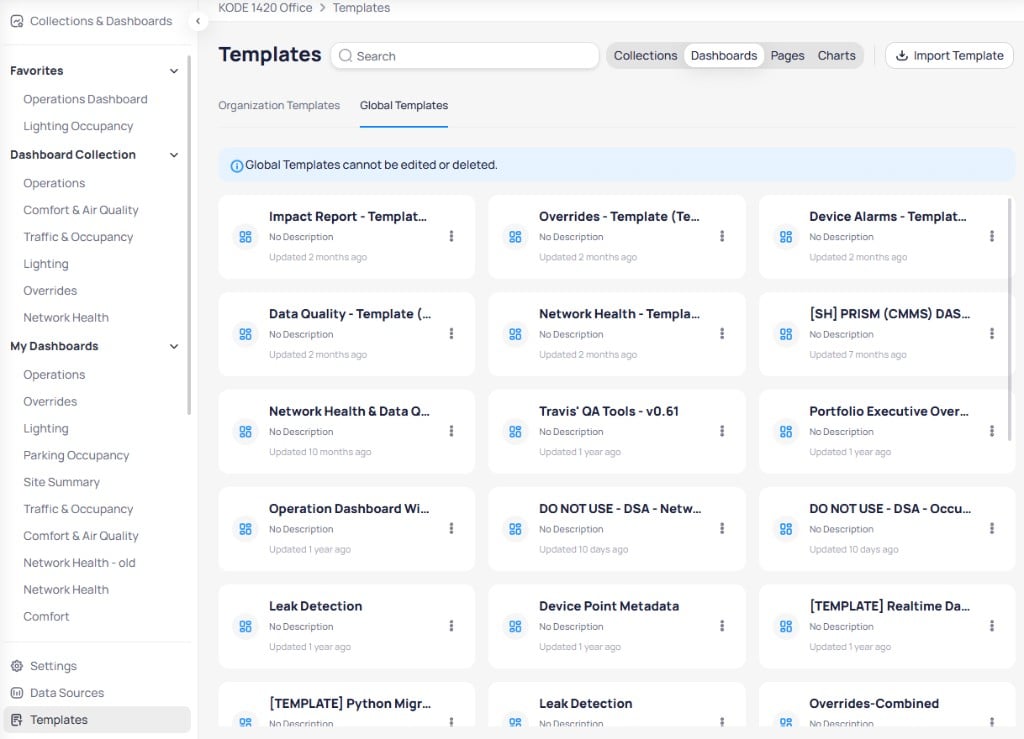Image resolution: width=1024 pixels, height=739 pixels.
Task: Click dashboard icon on Travis' QA Tools card
Action: click(515, 432)
